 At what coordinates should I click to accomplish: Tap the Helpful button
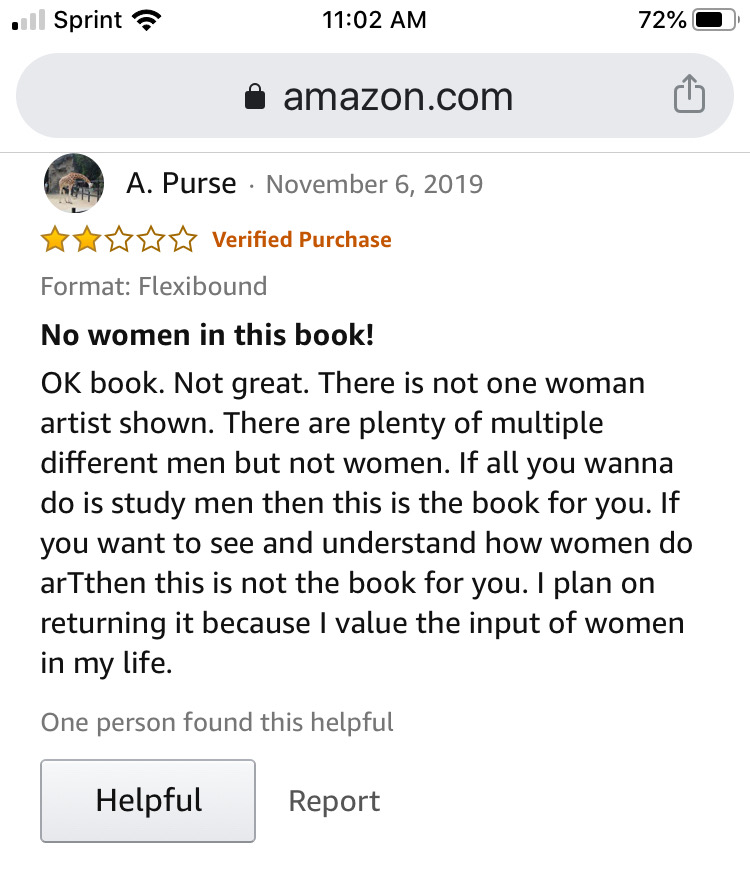tap(148, 800)
